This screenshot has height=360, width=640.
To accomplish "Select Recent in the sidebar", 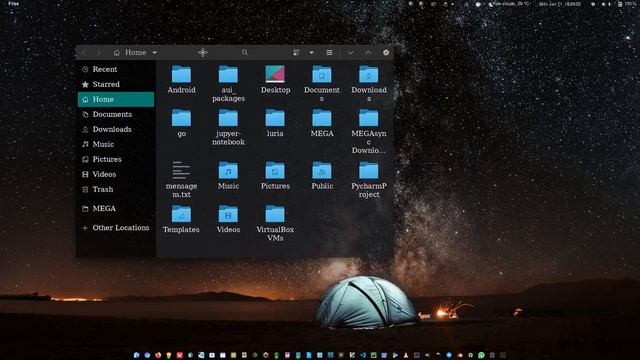I will click(116, 69).
